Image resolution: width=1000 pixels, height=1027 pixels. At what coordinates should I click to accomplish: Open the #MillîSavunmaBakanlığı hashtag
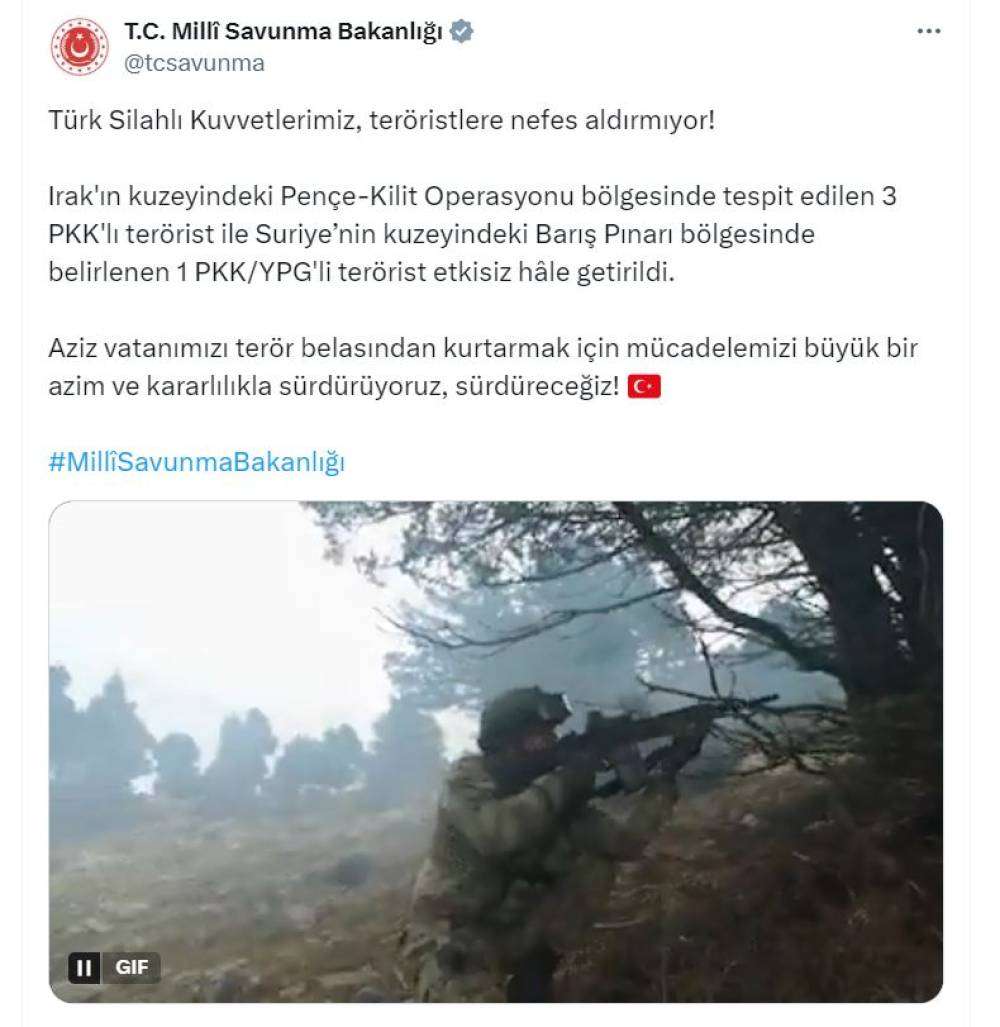pos(196,462)
